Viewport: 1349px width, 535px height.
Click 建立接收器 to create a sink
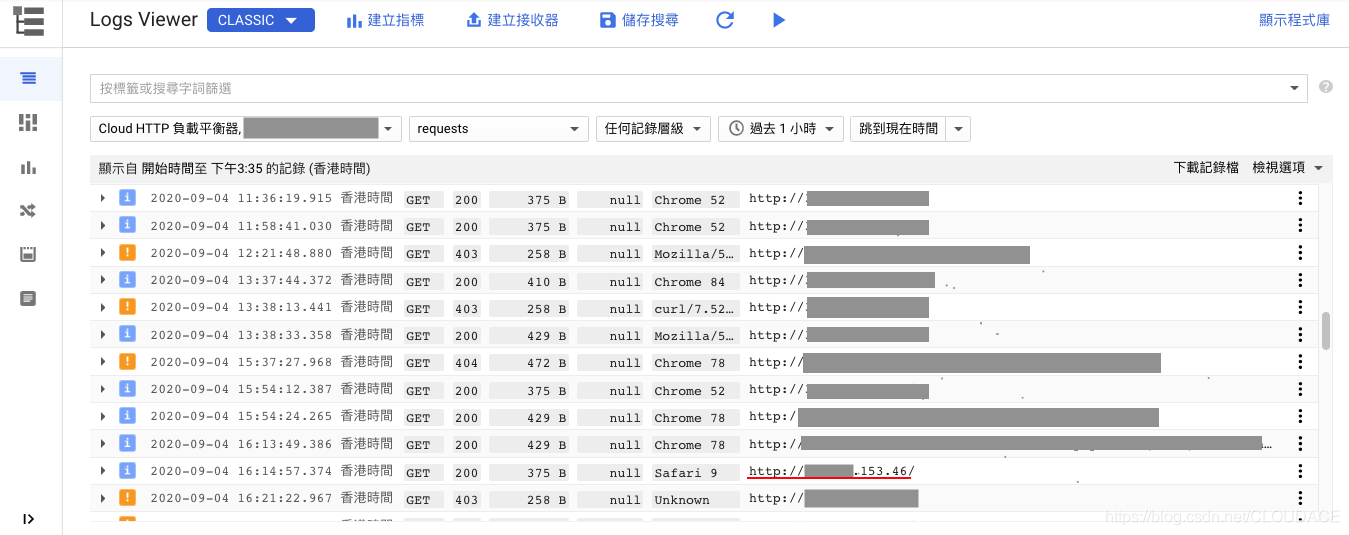pyautogui.click(x=512, y=20)
